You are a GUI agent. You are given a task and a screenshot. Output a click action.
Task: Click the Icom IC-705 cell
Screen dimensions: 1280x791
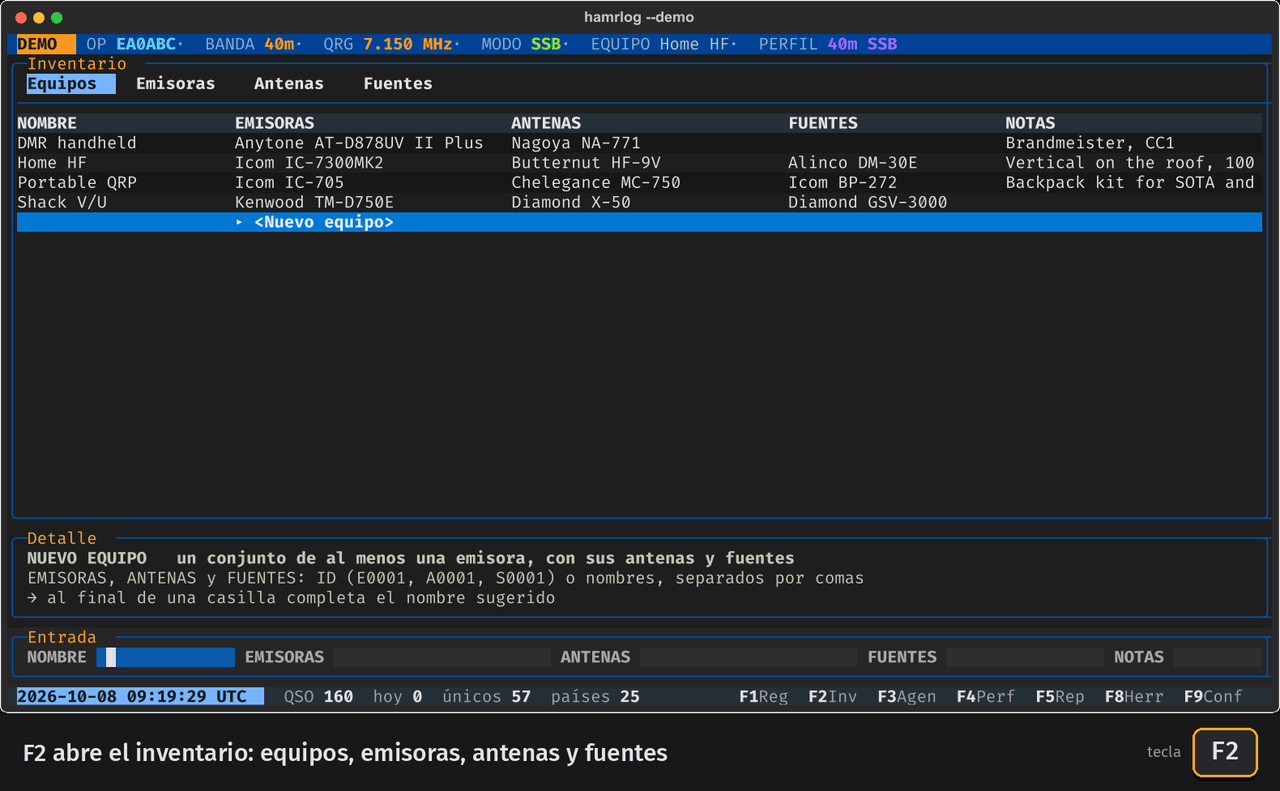[289, 183]
